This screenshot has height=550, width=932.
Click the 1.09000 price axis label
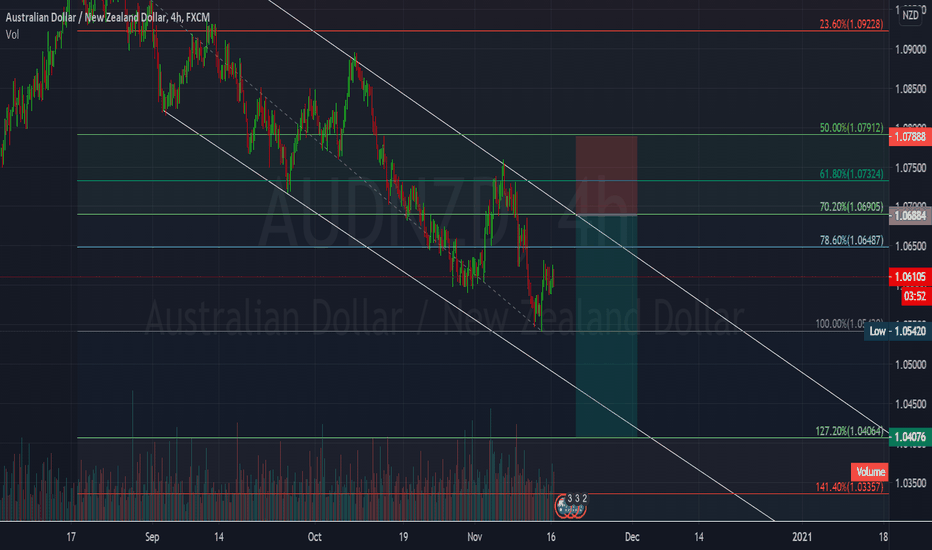(910, 49)
